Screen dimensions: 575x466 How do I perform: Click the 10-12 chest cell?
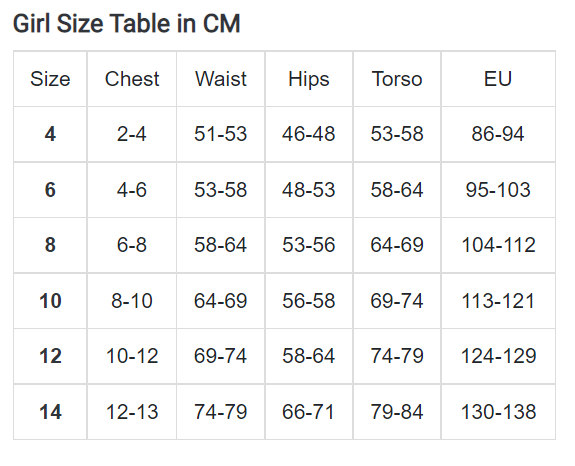pos(132,356)
